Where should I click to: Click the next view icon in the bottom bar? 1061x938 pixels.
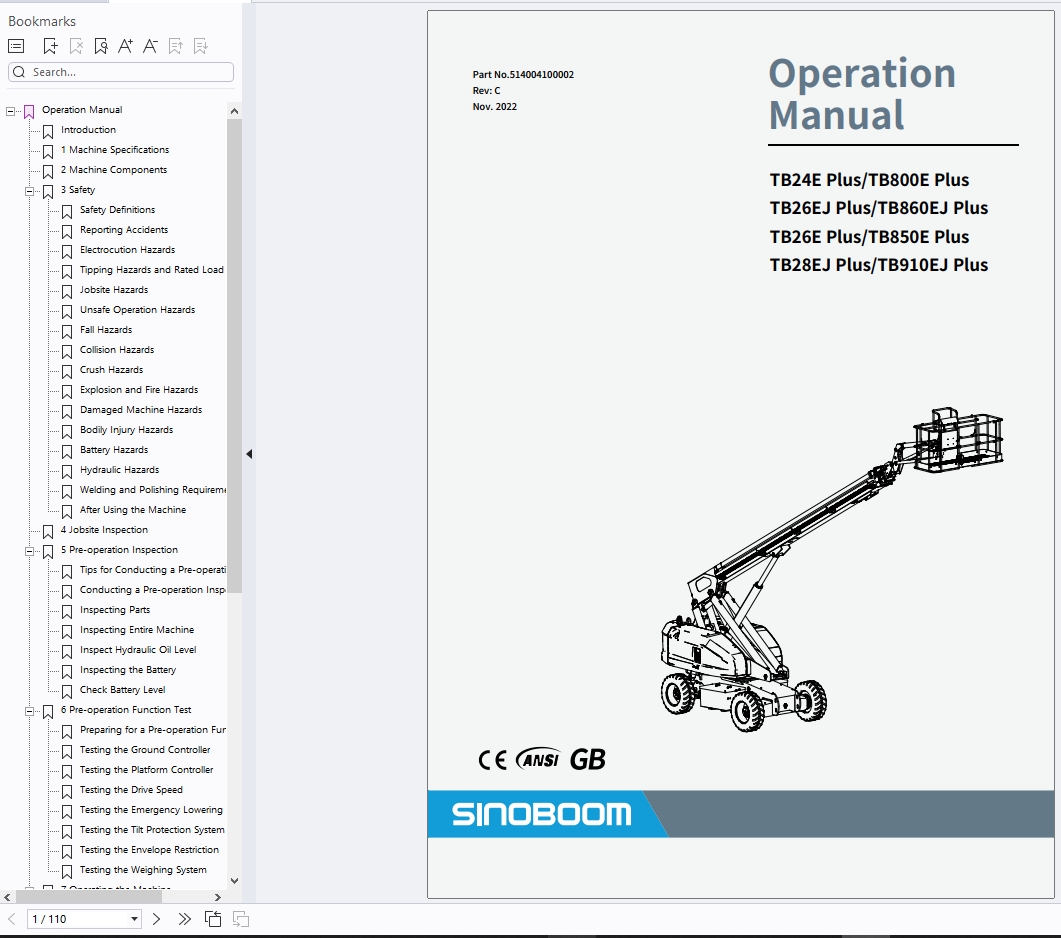pyautogui.click(x=241, y=919)
